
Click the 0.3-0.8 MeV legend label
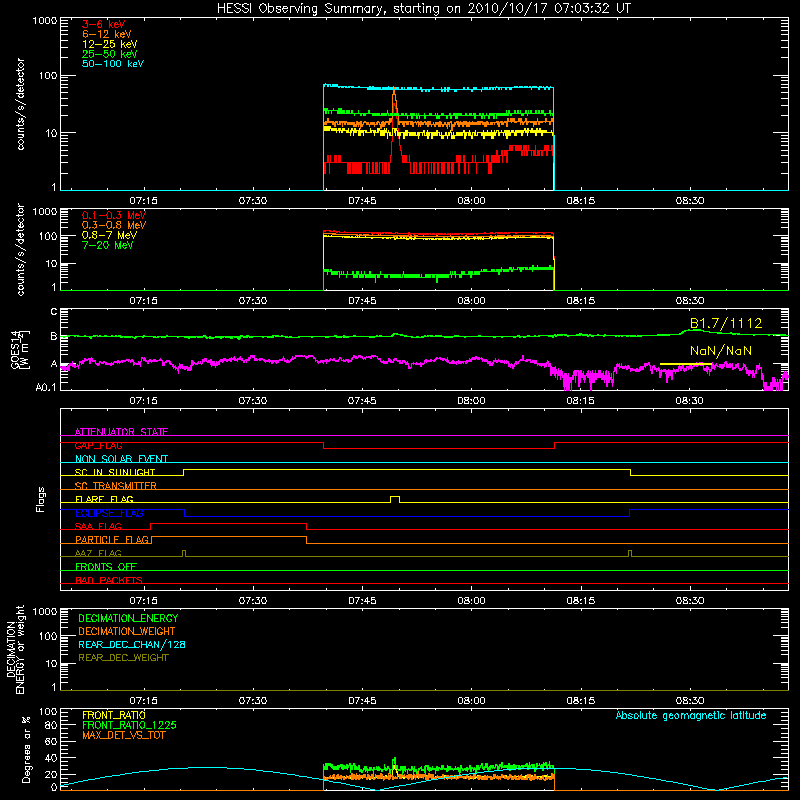pyautogui.click(x=114, y=225)
